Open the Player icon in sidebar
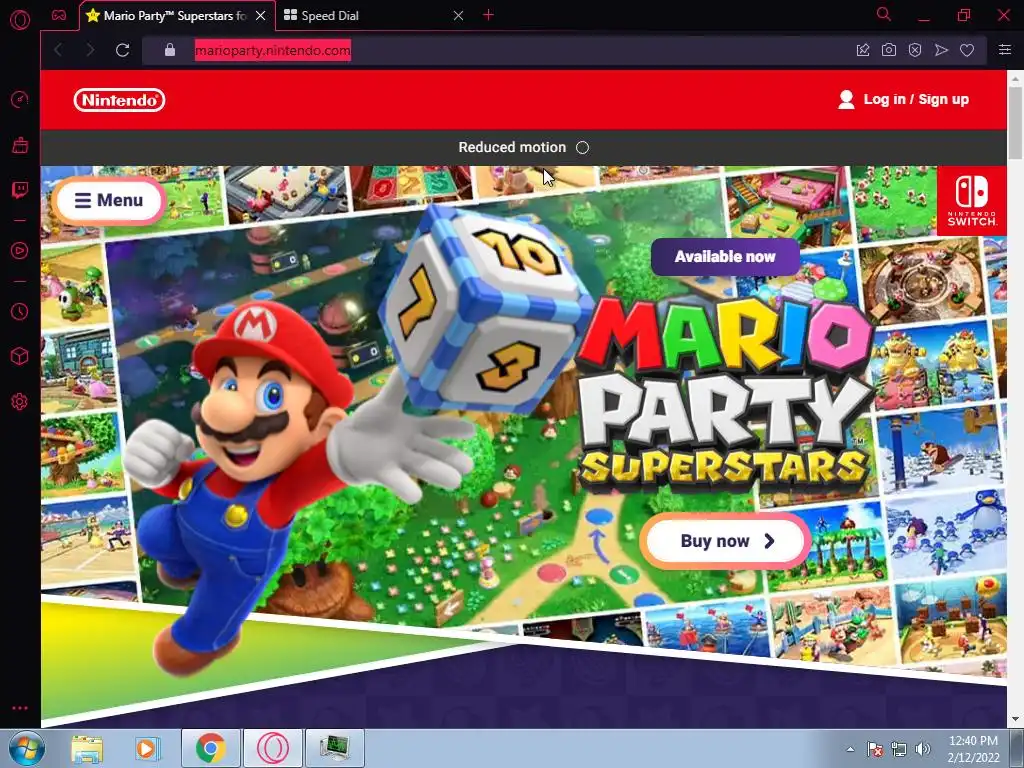This screenshot has width=1024, height=768. point(20,250)
